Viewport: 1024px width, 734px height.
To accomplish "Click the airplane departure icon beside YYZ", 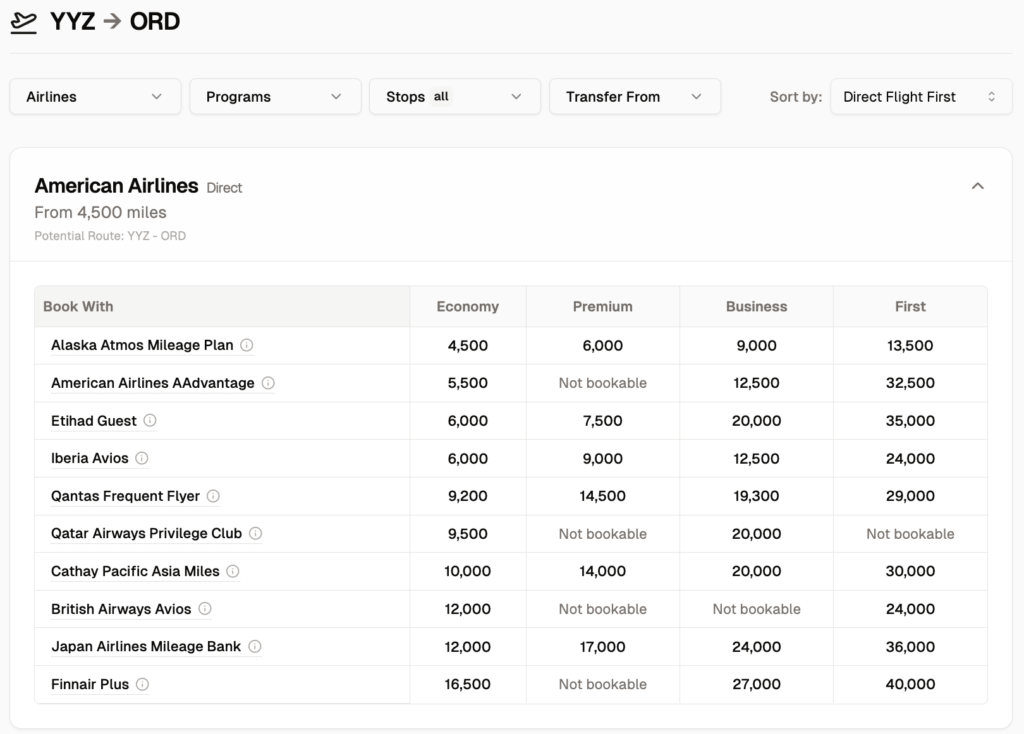I will (x=24, y=23).
